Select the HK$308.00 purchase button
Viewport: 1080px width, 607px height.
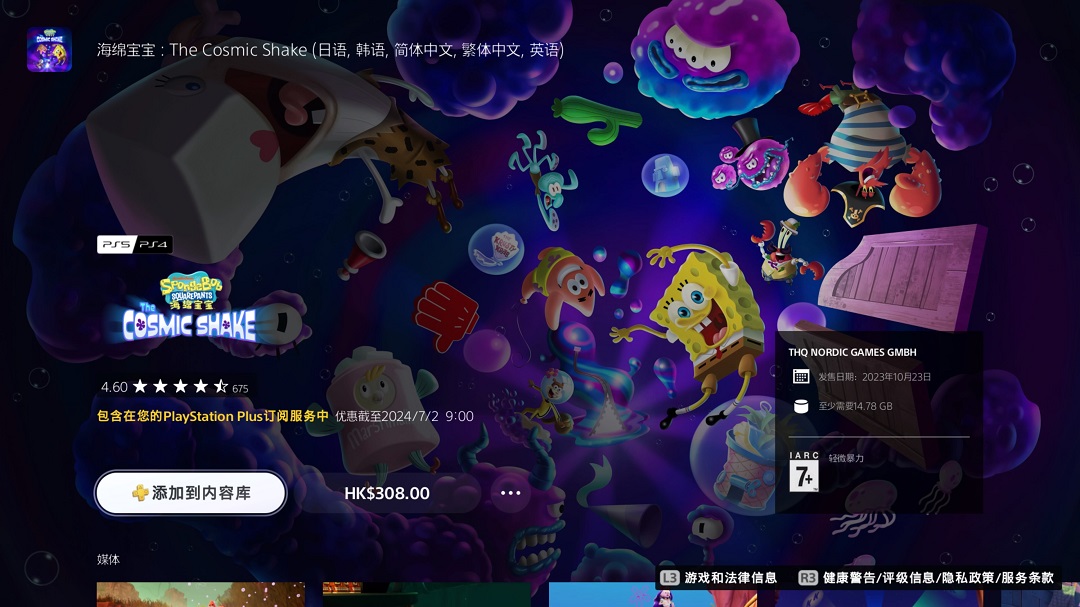(387, 493)
